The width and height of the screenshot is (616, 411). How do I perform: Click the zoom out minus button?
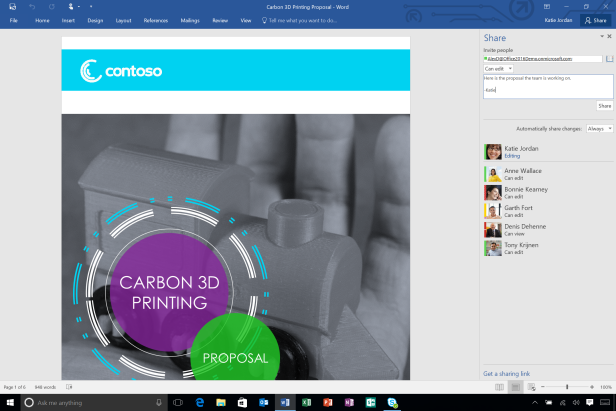pos(543,387)
